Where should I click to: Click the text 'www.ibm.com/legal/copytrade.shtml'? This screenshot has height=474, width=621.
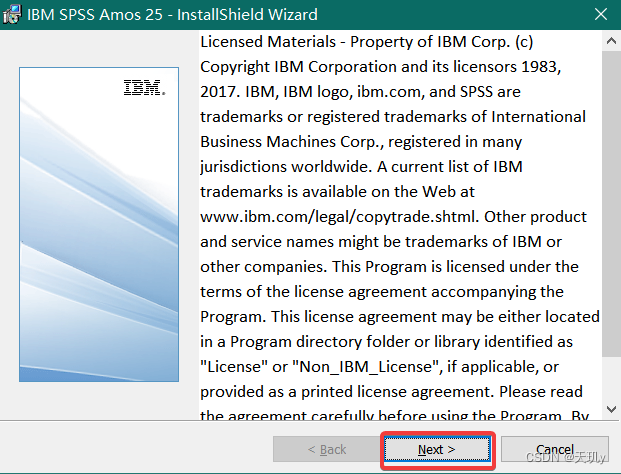click(339, 217)
